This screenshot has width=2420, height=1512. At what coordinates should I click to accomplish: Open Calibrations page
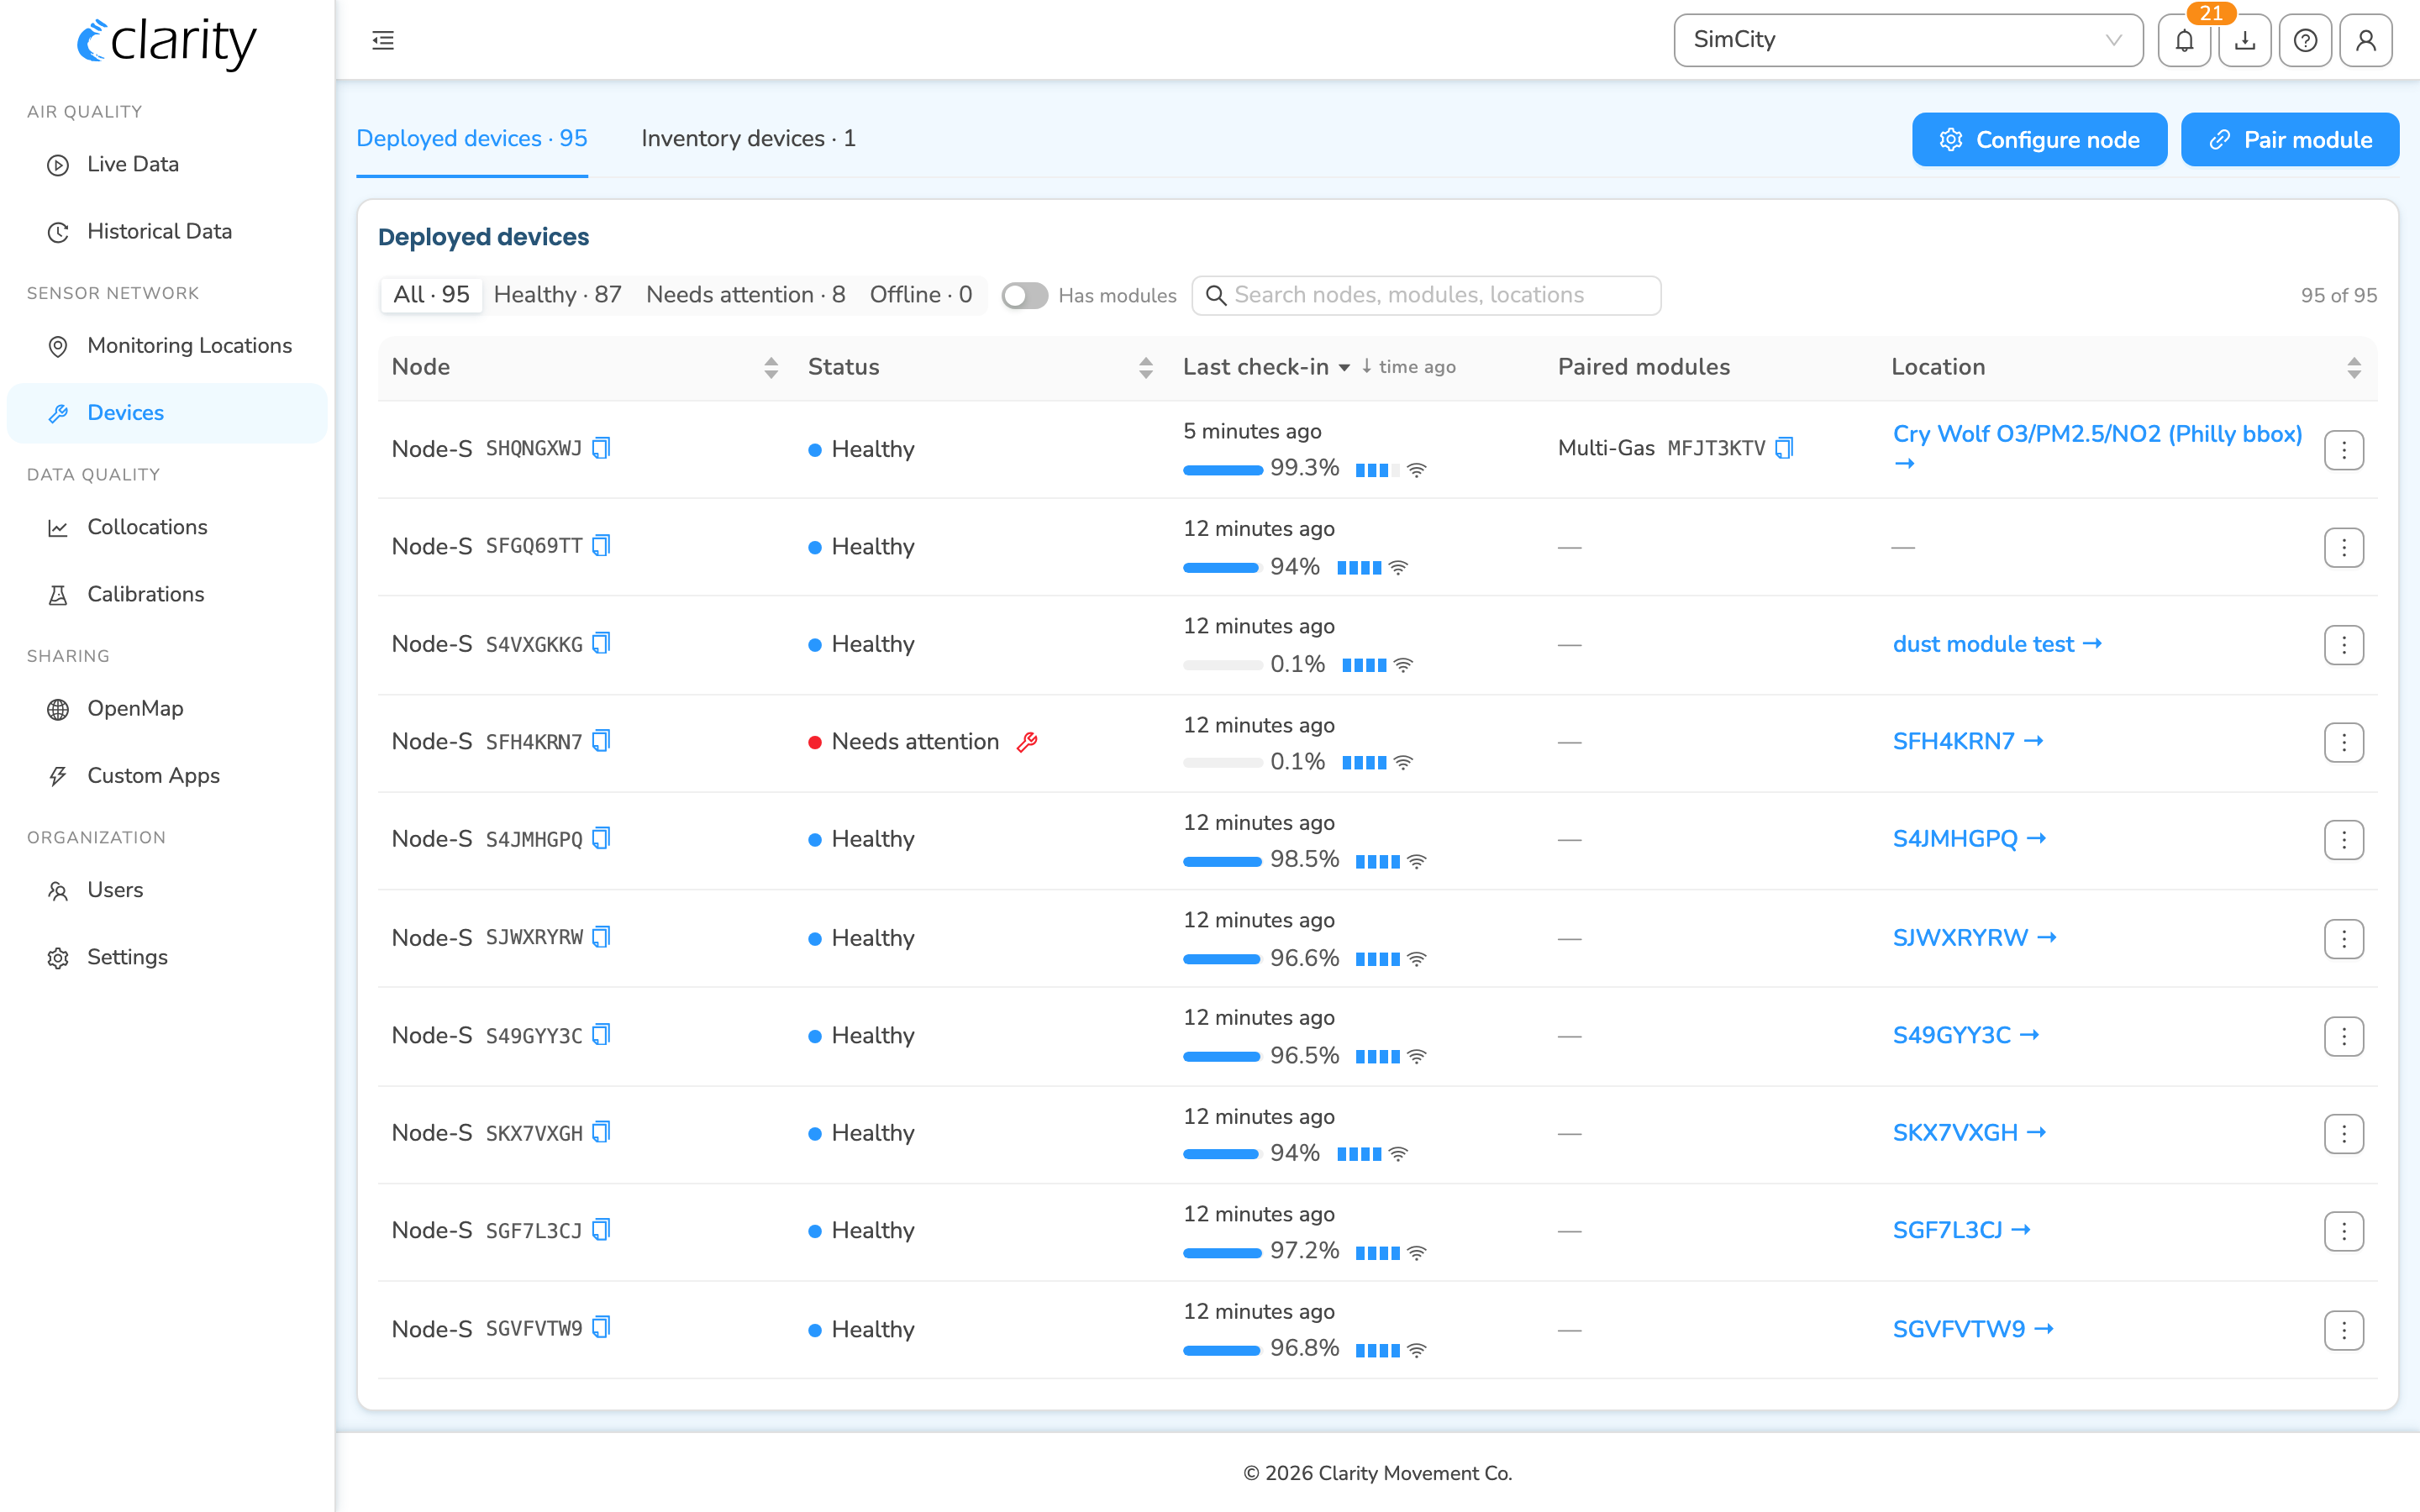click(167, 594)
